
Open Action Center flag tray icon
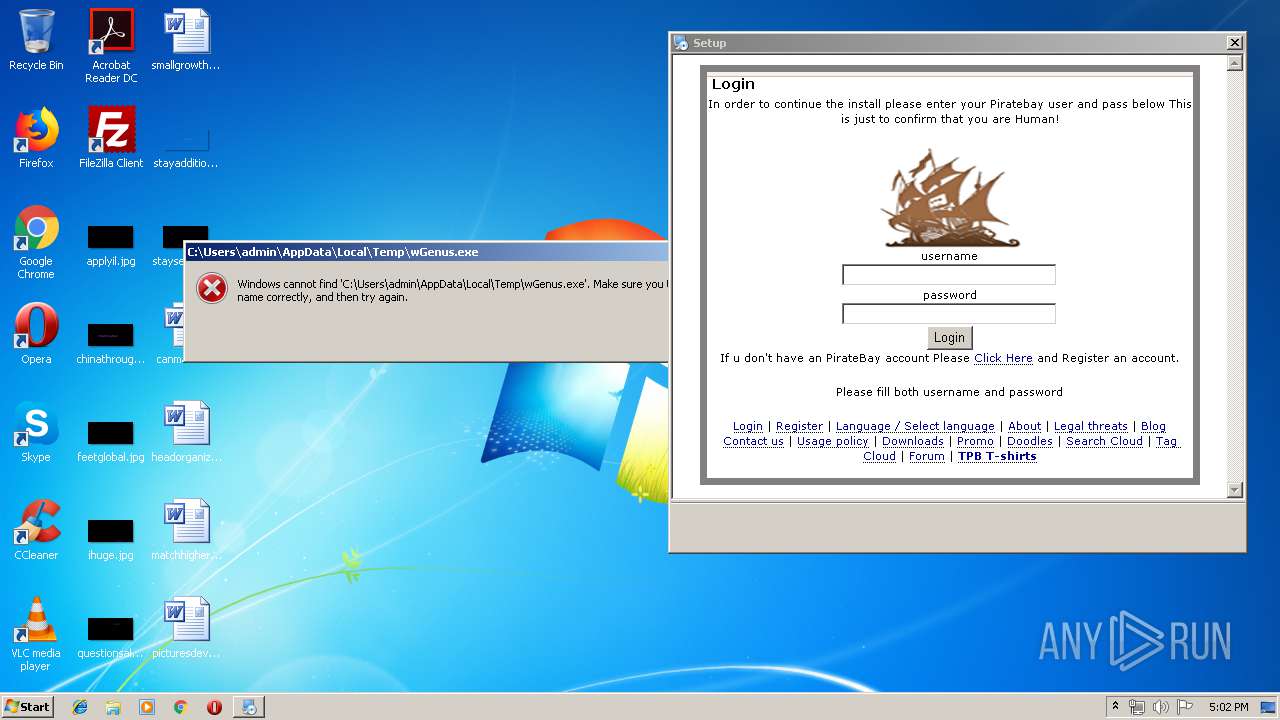tap(1185, 707)
